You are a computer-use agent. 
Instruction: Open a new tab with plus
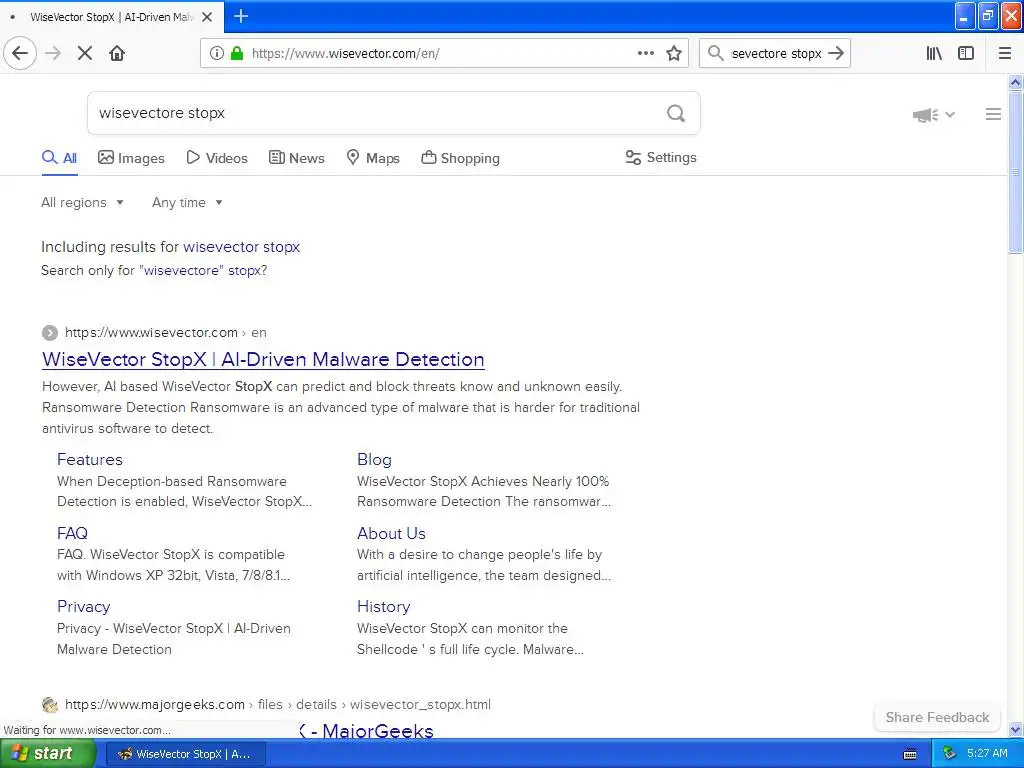(241, 16)
